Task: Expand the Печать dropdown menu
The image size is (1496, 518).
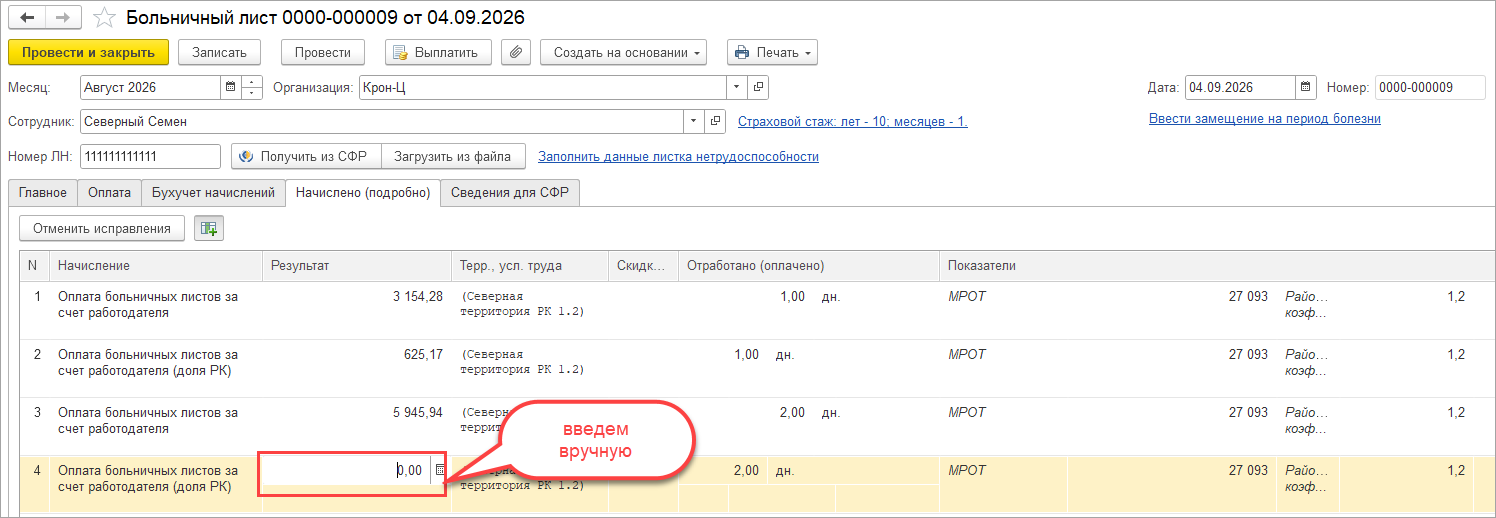Action: coord(772,52)
